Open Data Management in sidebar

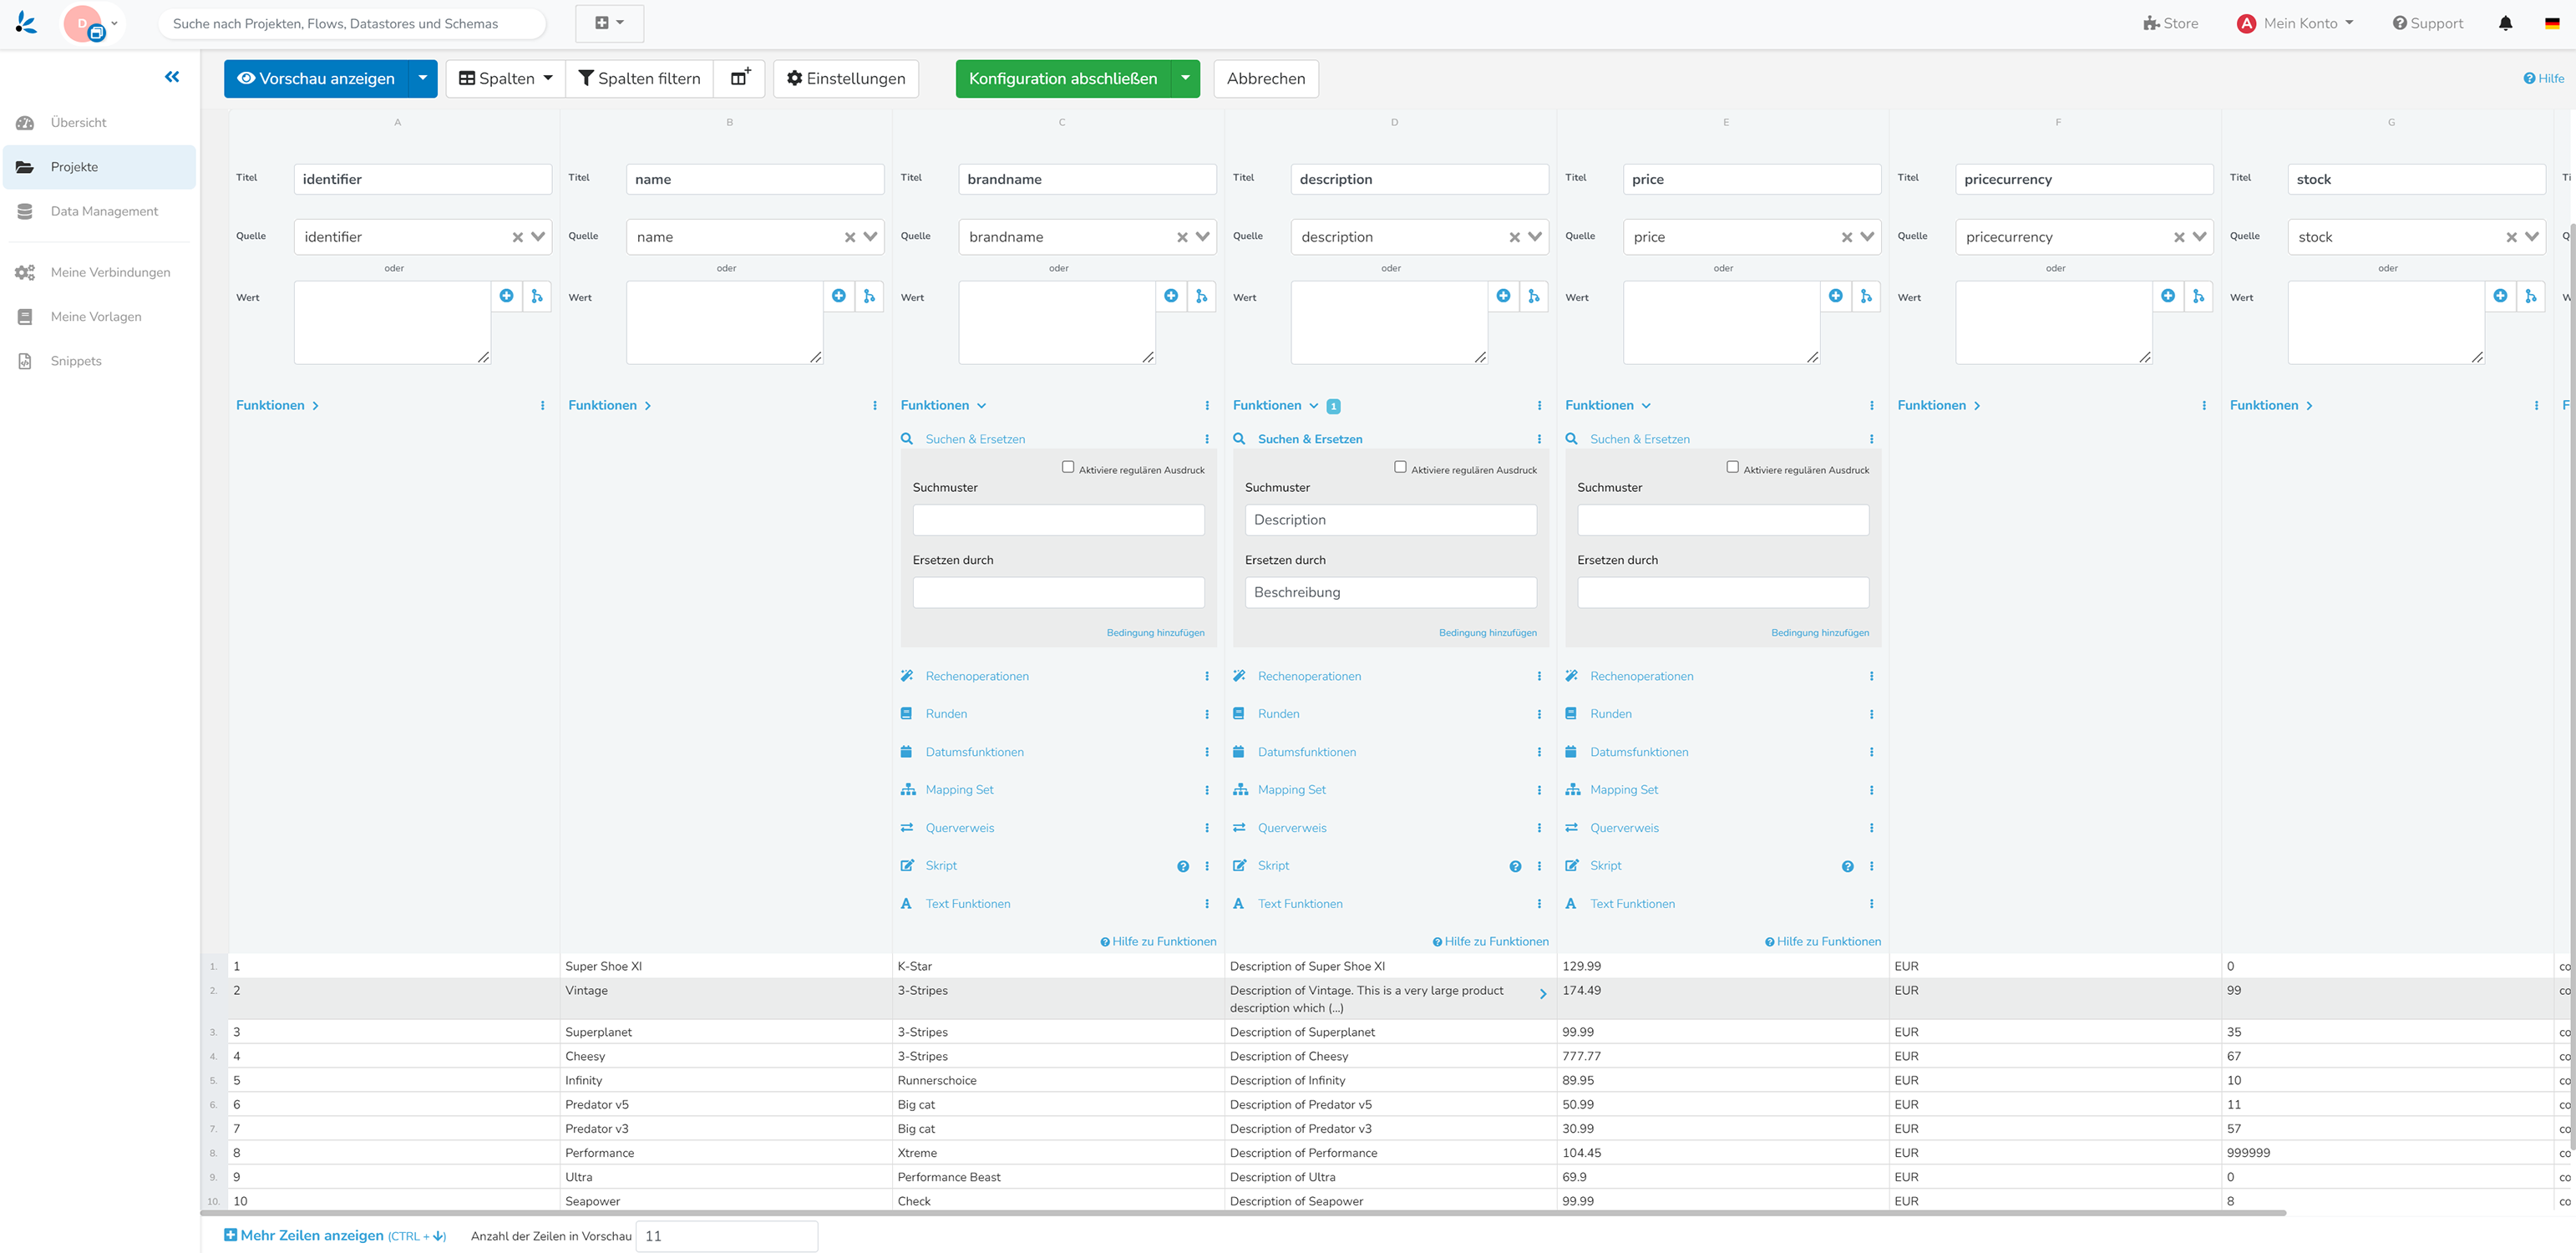(x=104, y=211)
